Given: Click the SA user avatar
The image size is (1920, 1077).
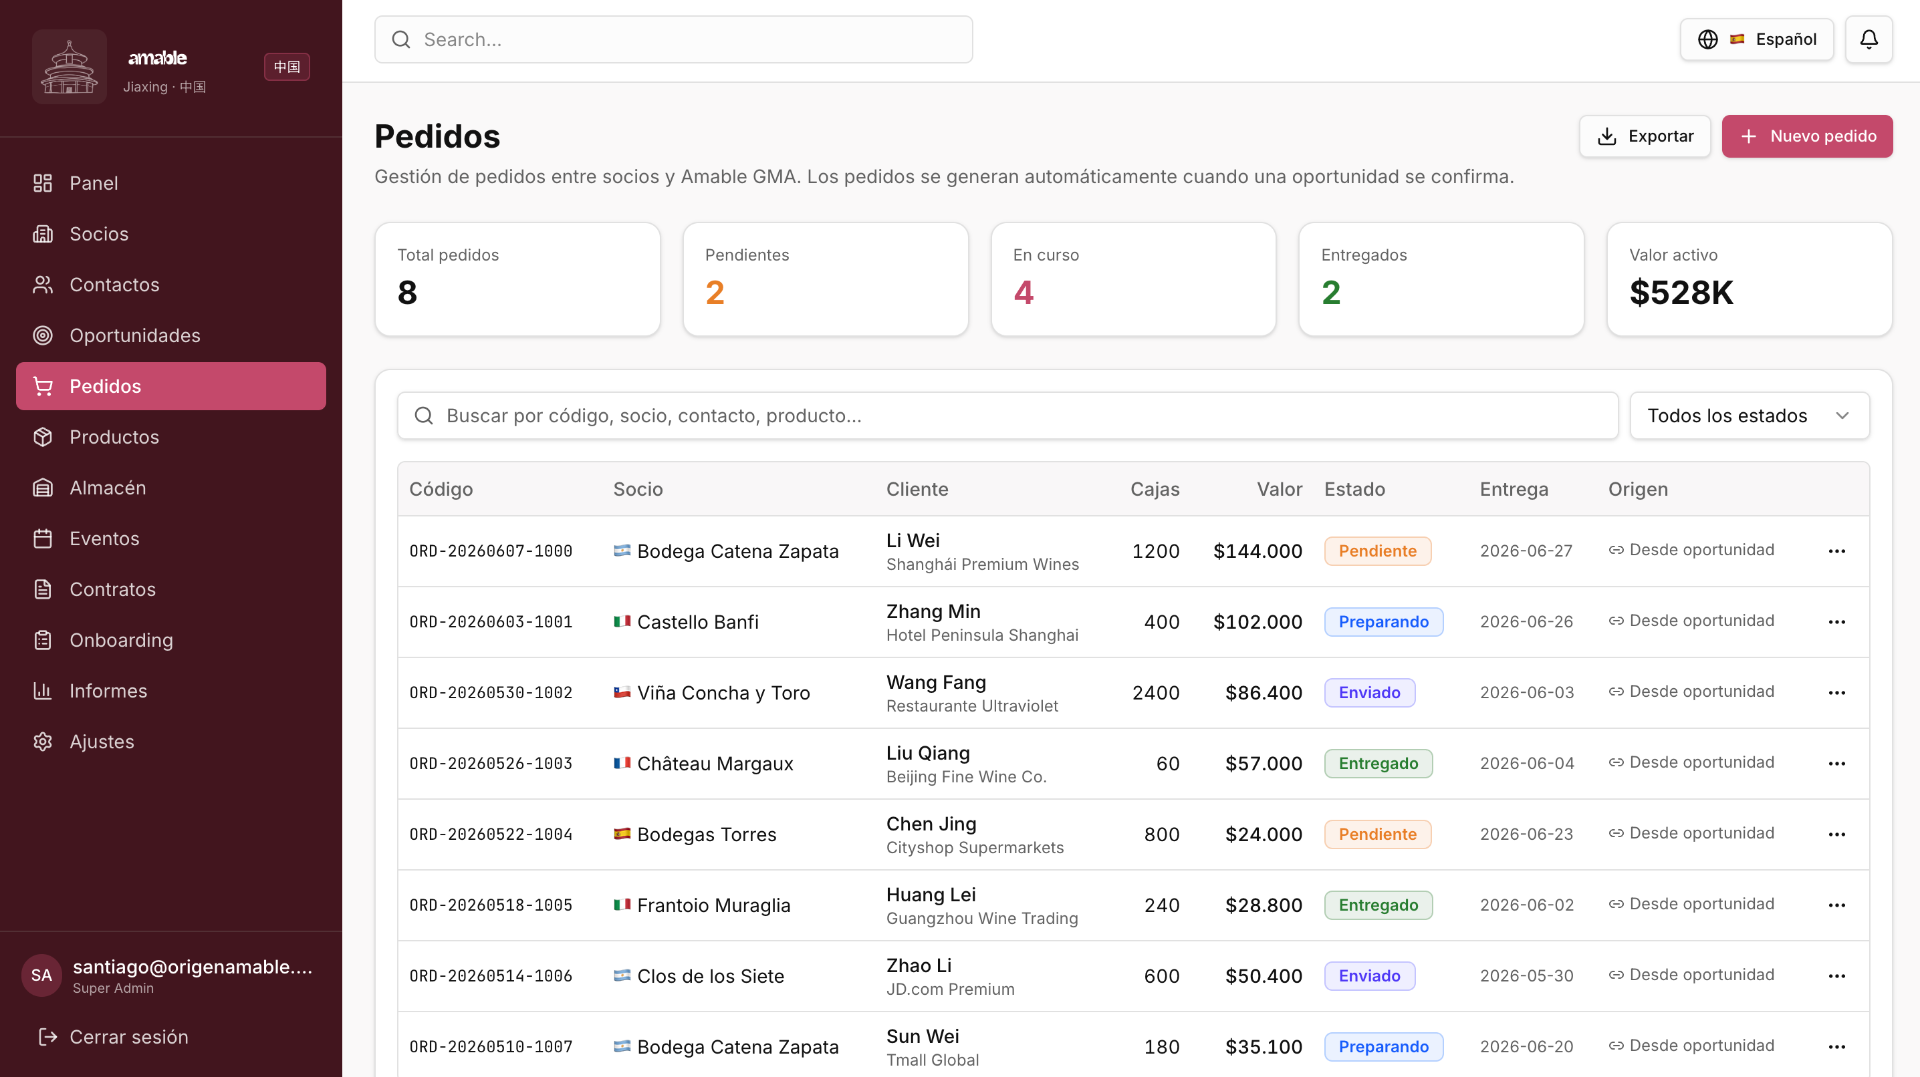Looking at the screenshot, I should (41, 976).
